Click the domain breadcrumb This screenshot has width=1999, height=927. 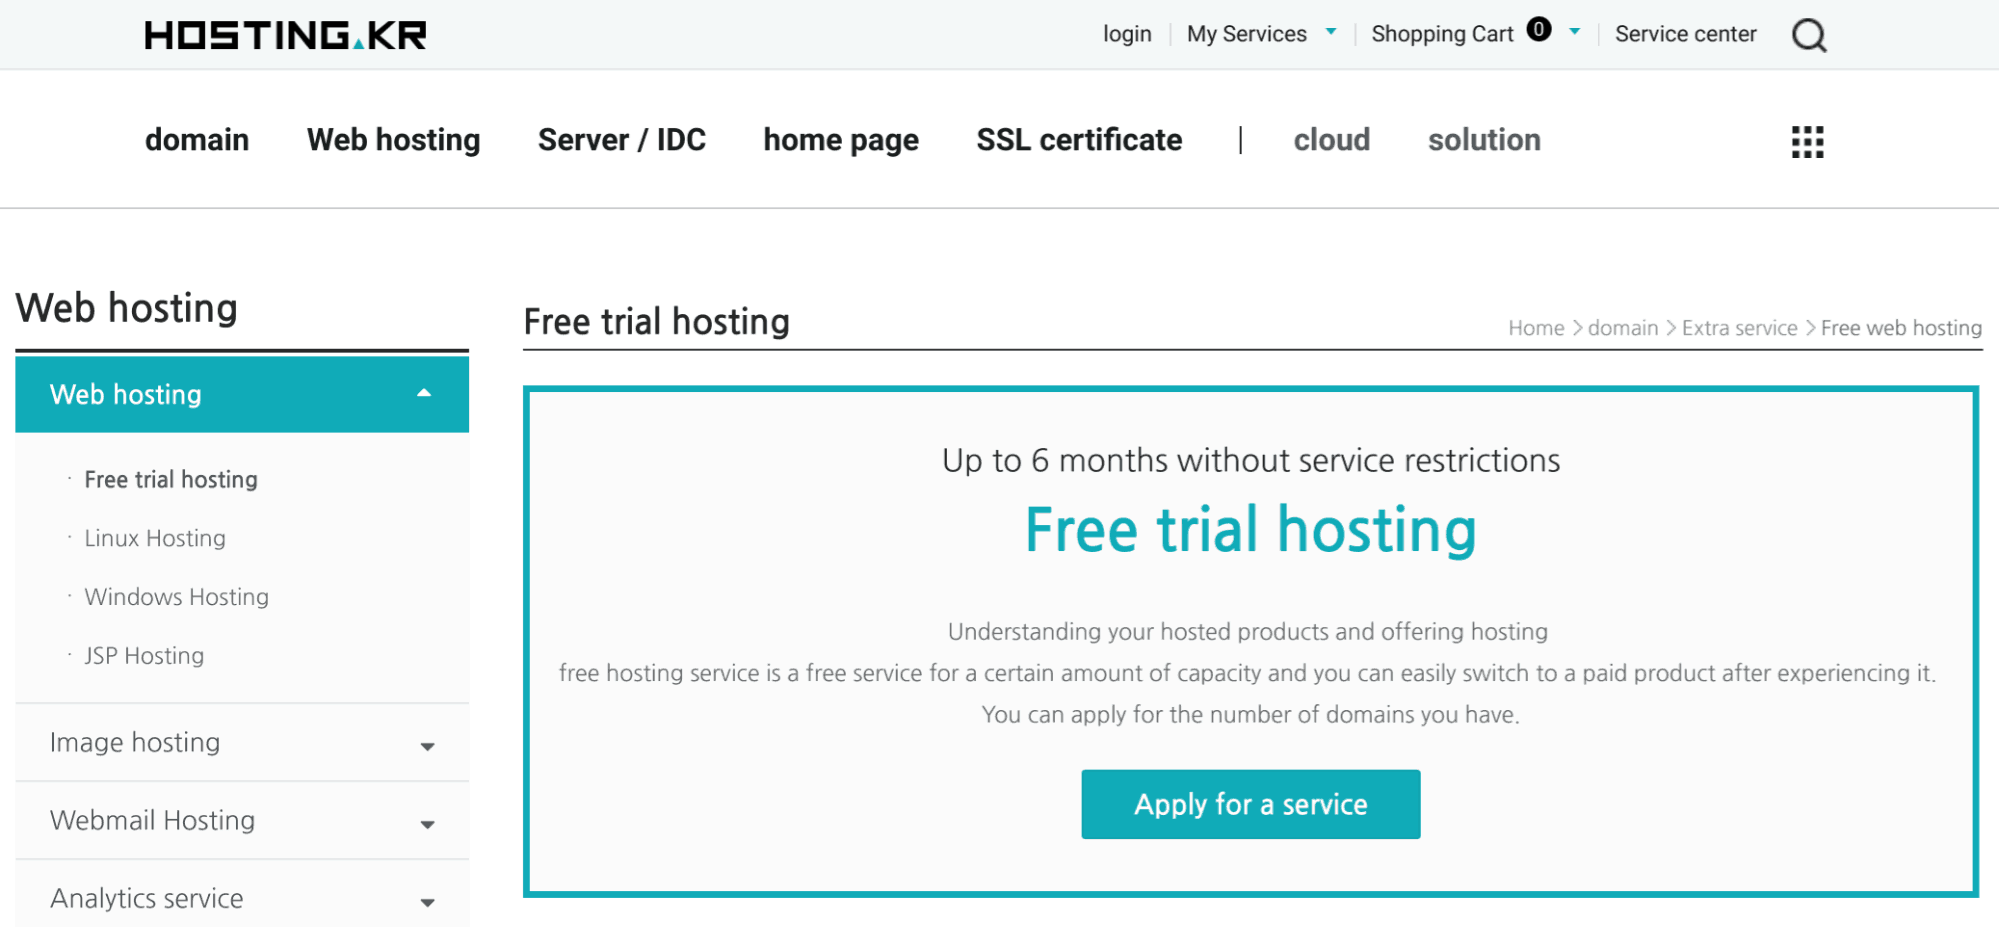click(1623, 328)
